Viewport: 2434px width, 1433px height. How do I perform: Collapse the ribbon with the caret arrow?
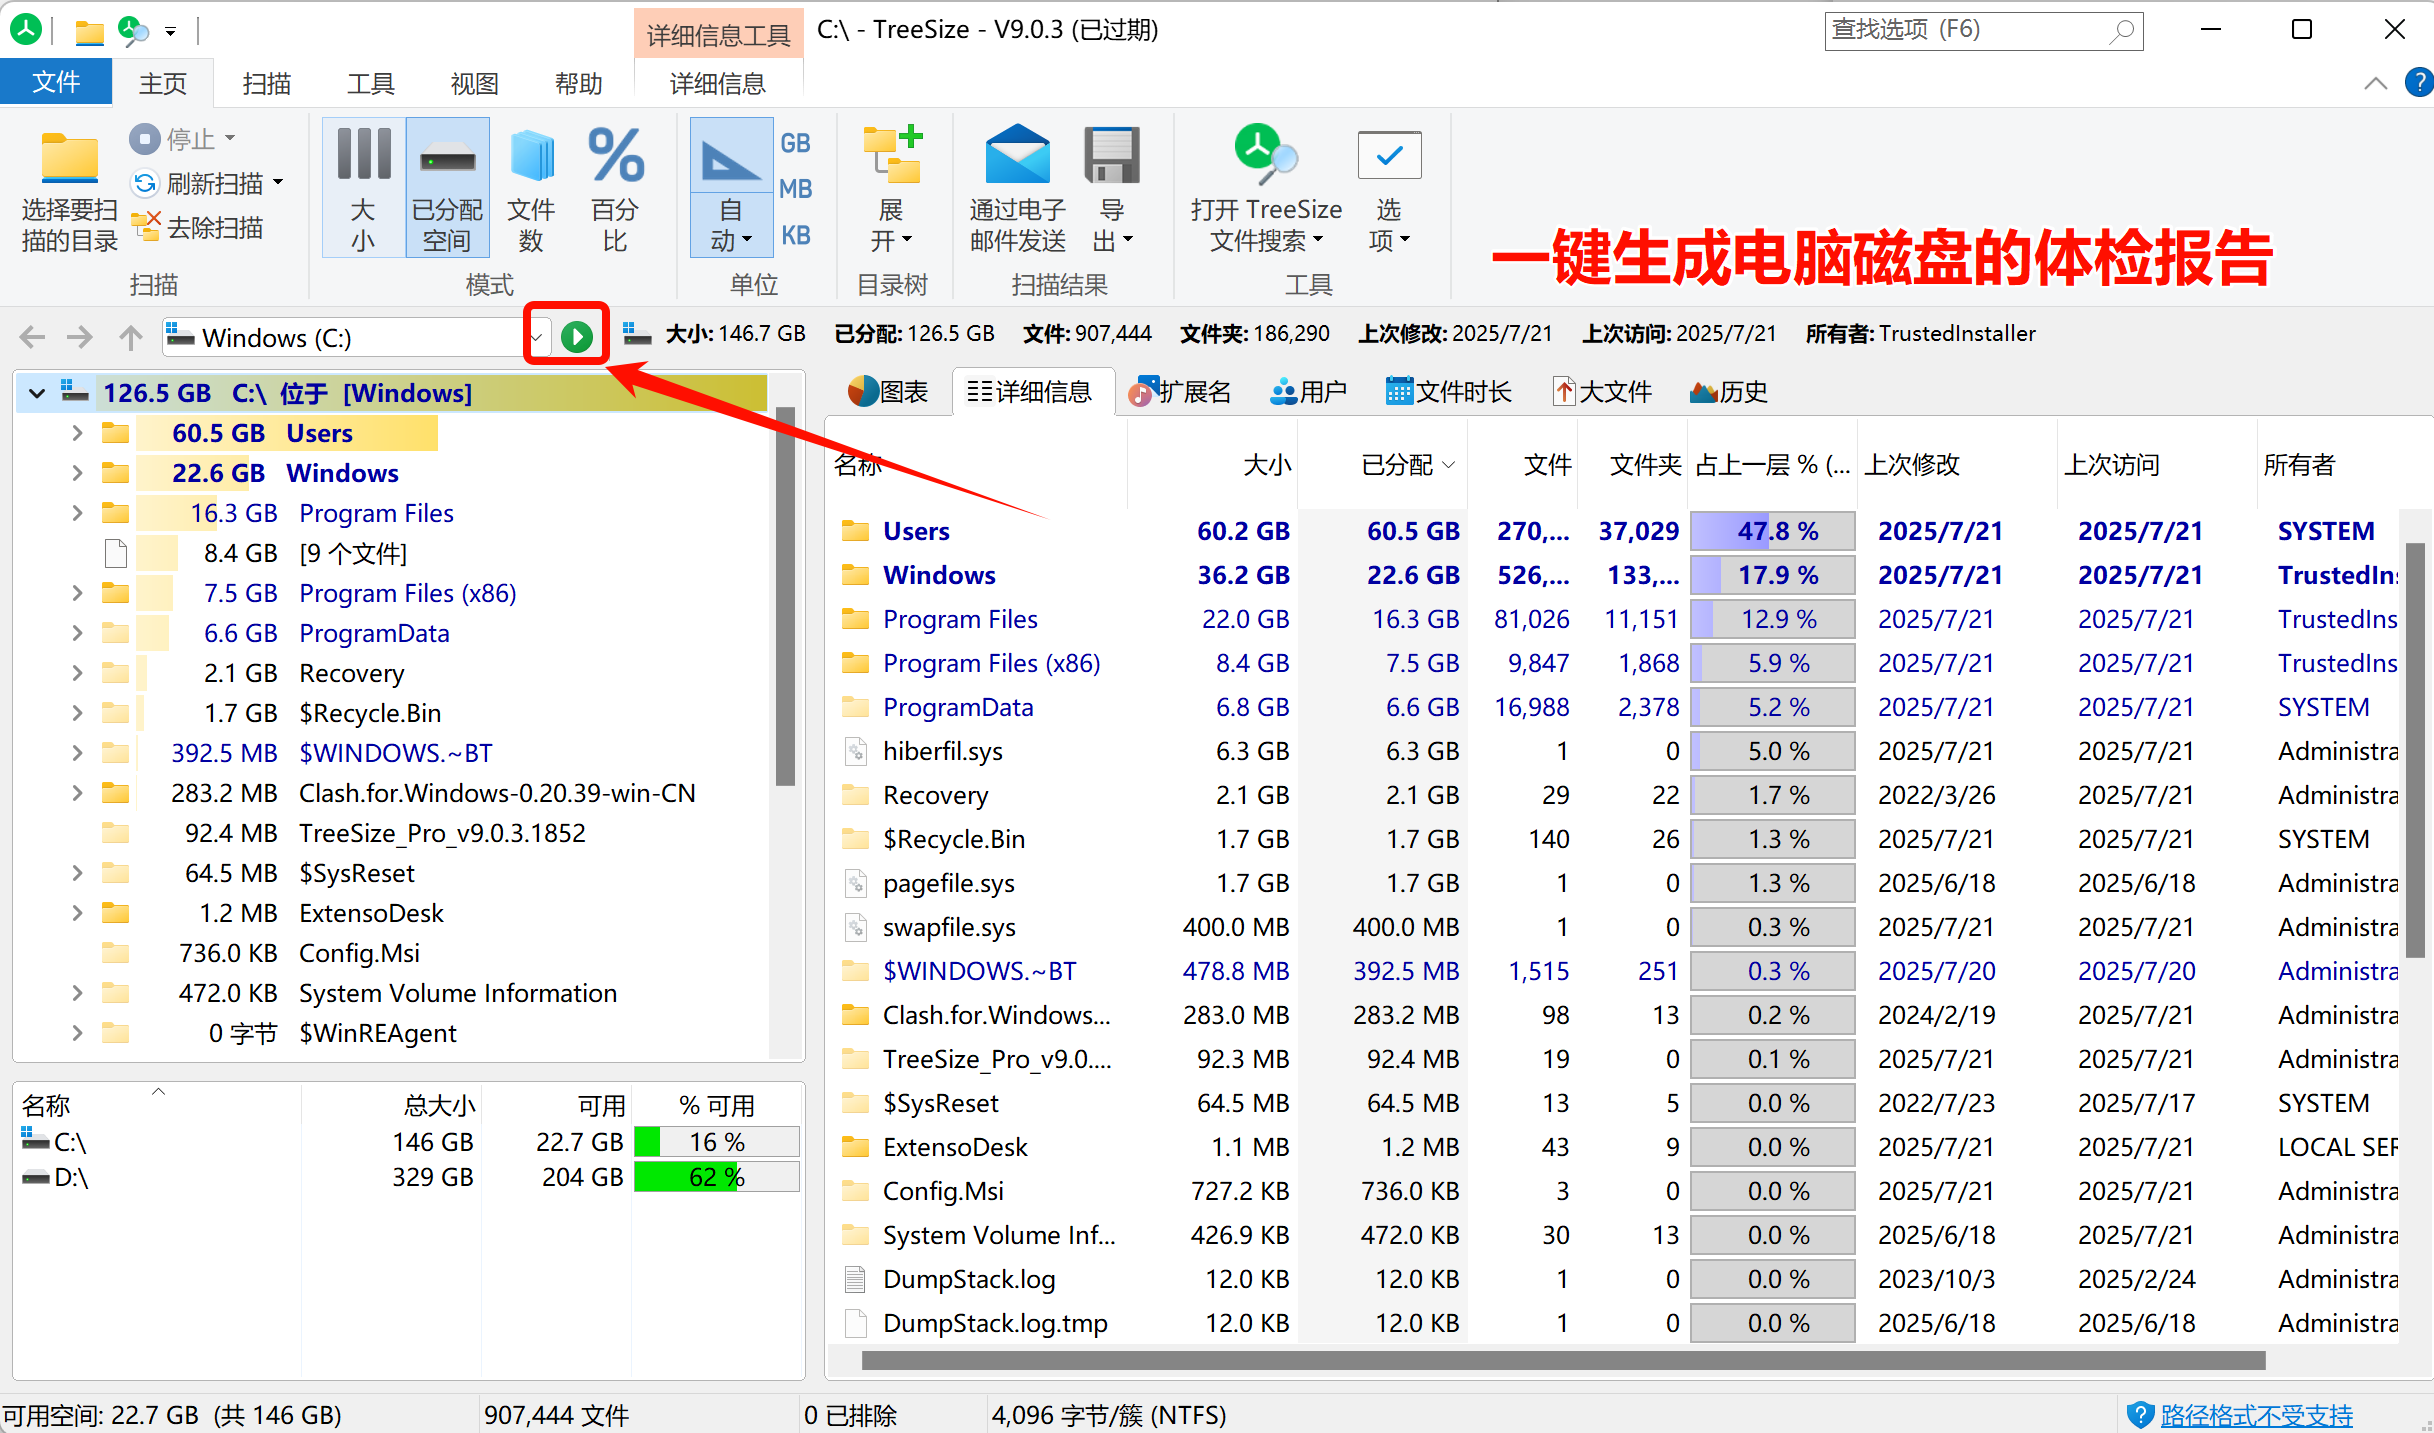pos(2376,83)
